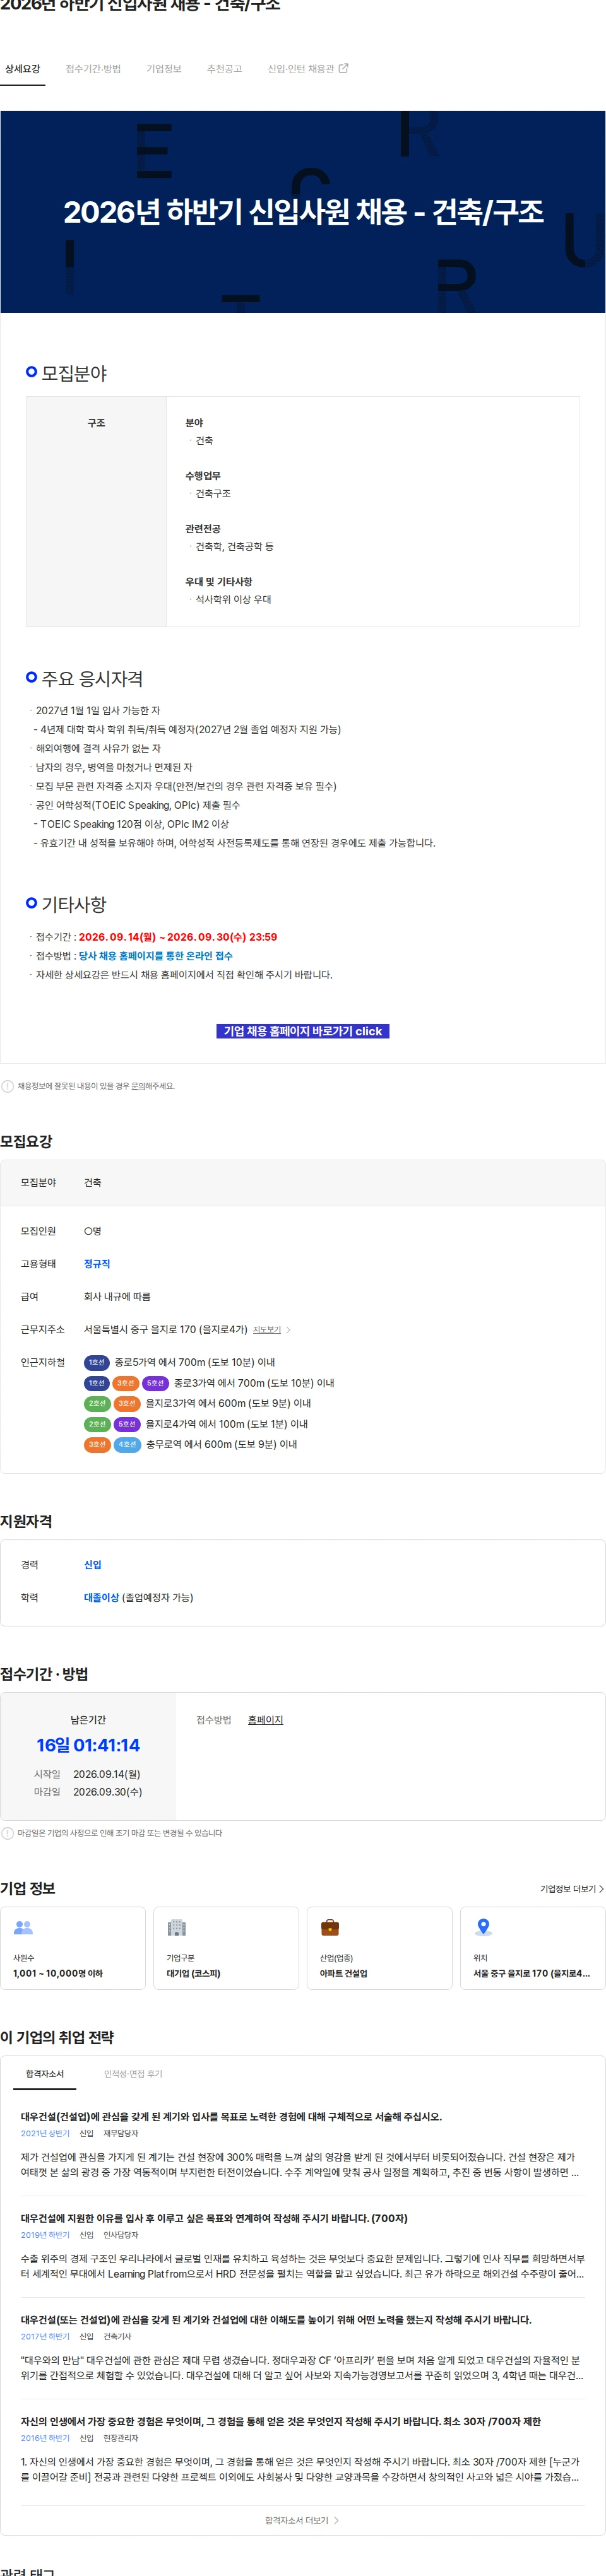Click 홈페이지 application method link

click(x=265, y=1720)
